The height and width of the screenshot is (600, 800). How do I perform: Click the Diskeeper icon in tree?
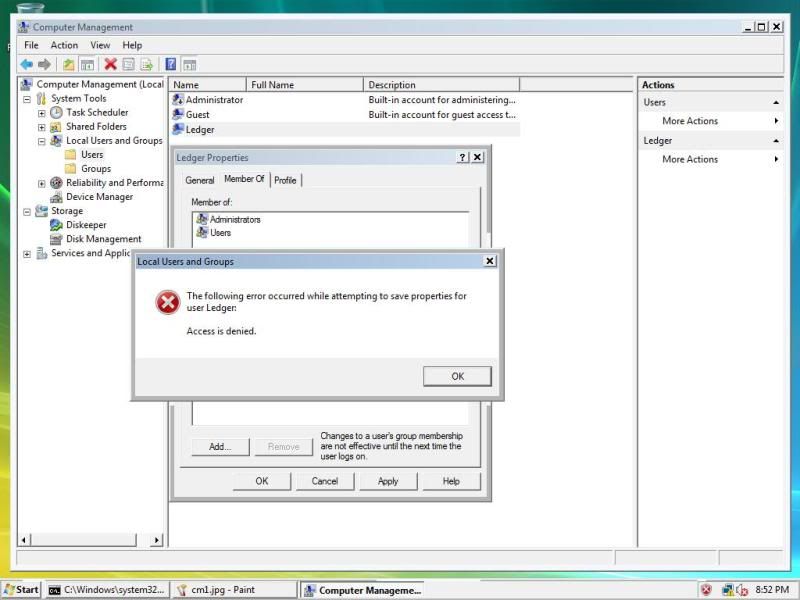coord(56,225)
